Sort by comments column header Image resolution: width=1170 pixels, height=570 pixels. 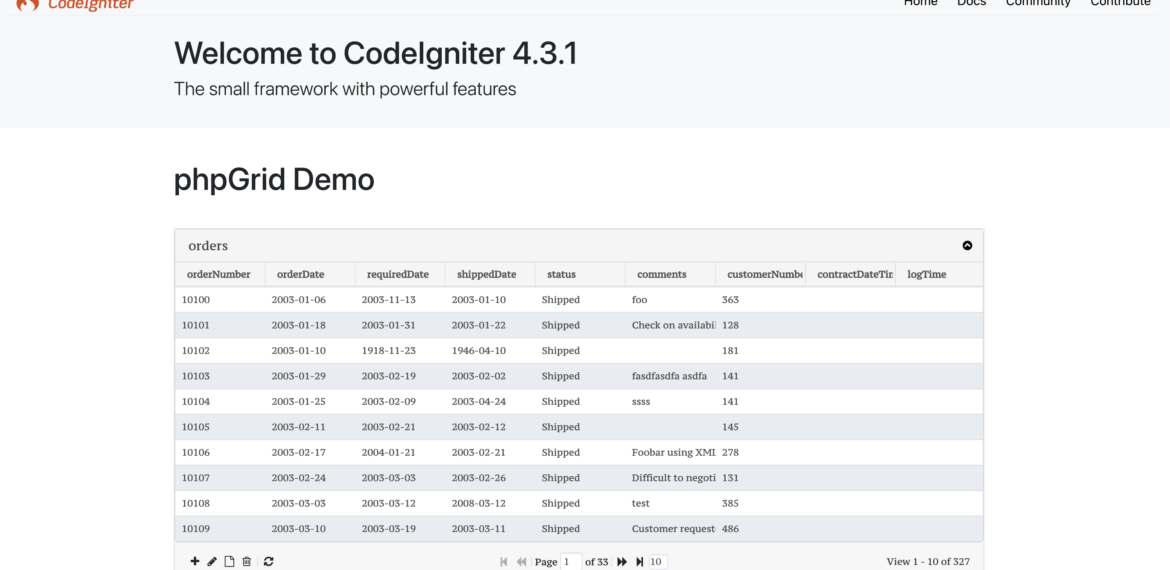(x=671, y=275)
